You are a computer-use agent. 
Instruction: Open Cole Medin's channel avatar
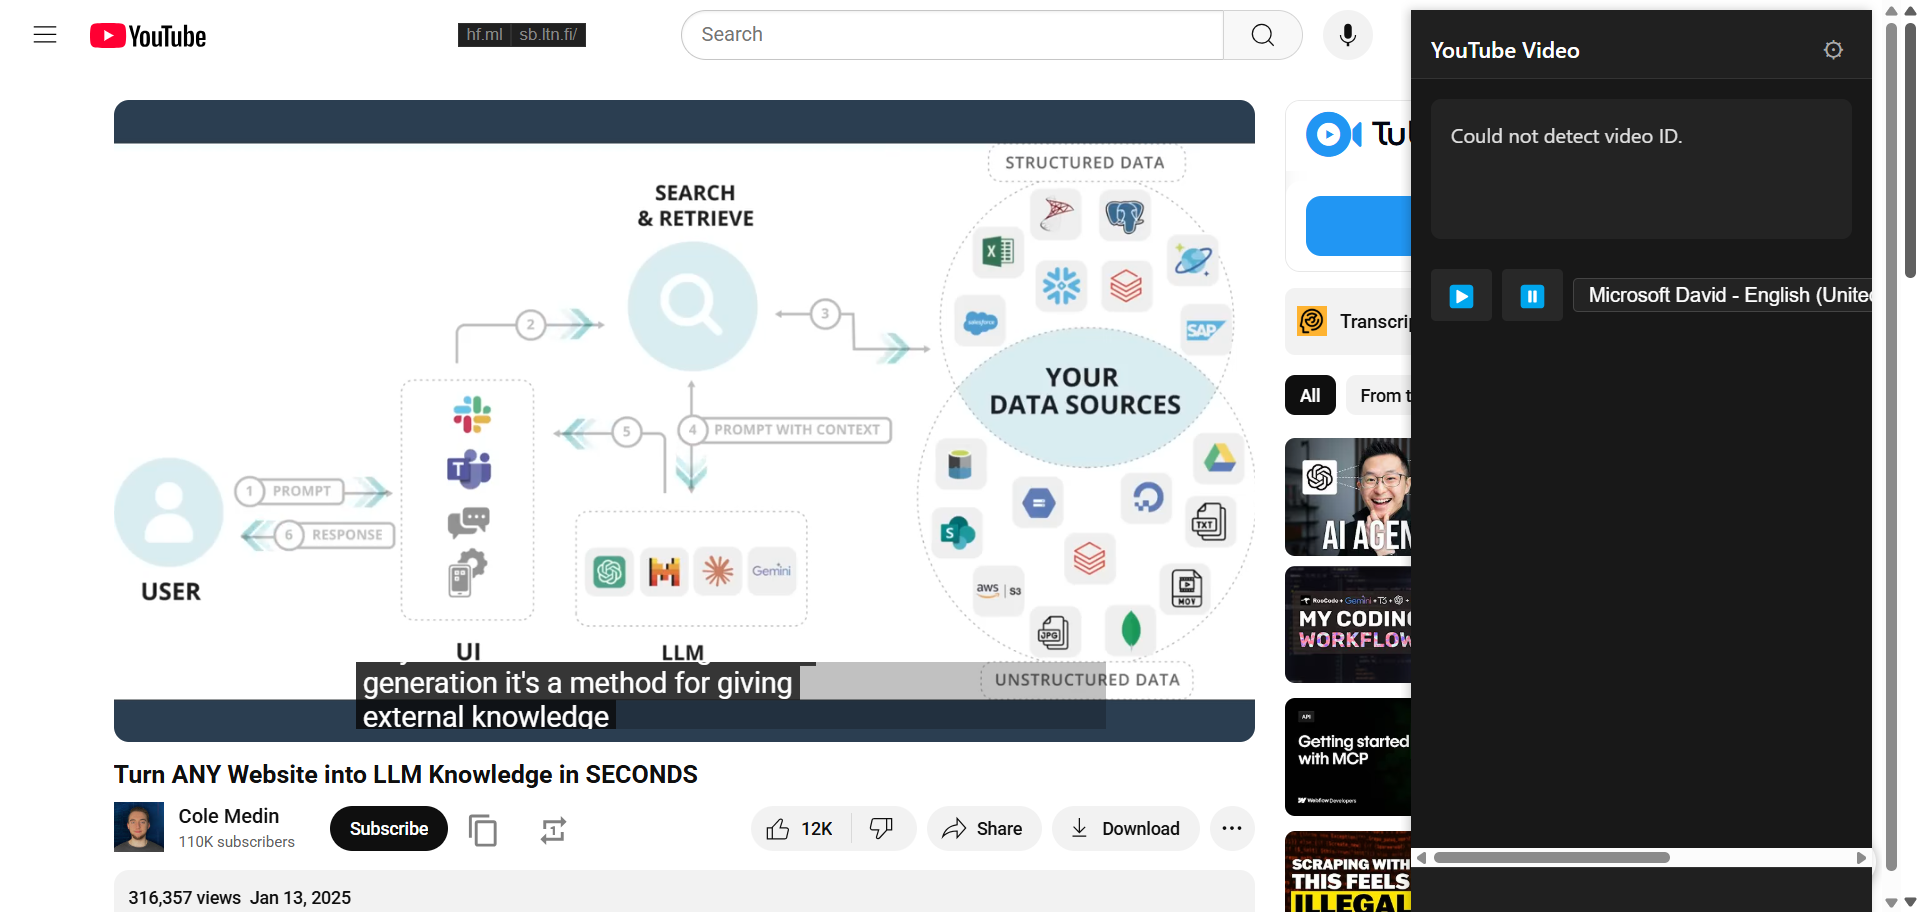(139, 827)
